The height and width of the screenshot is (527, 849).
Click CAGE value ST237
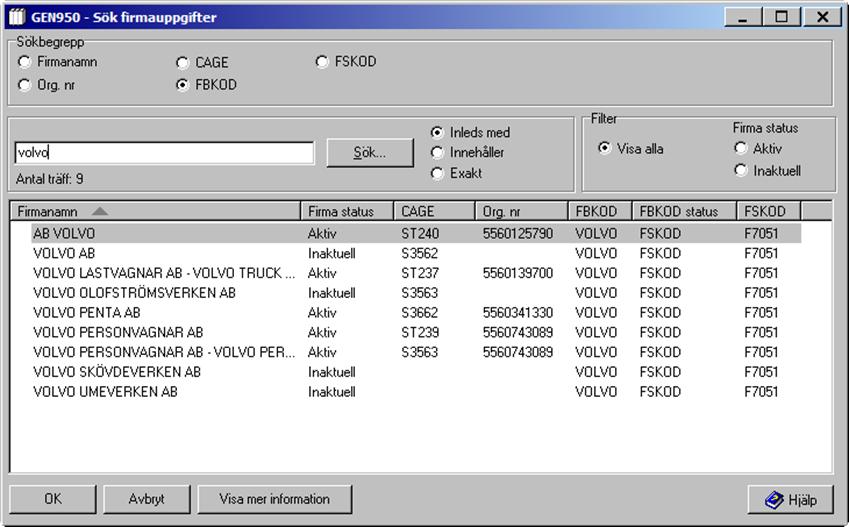pyautogui.click(x=420, y=273)
